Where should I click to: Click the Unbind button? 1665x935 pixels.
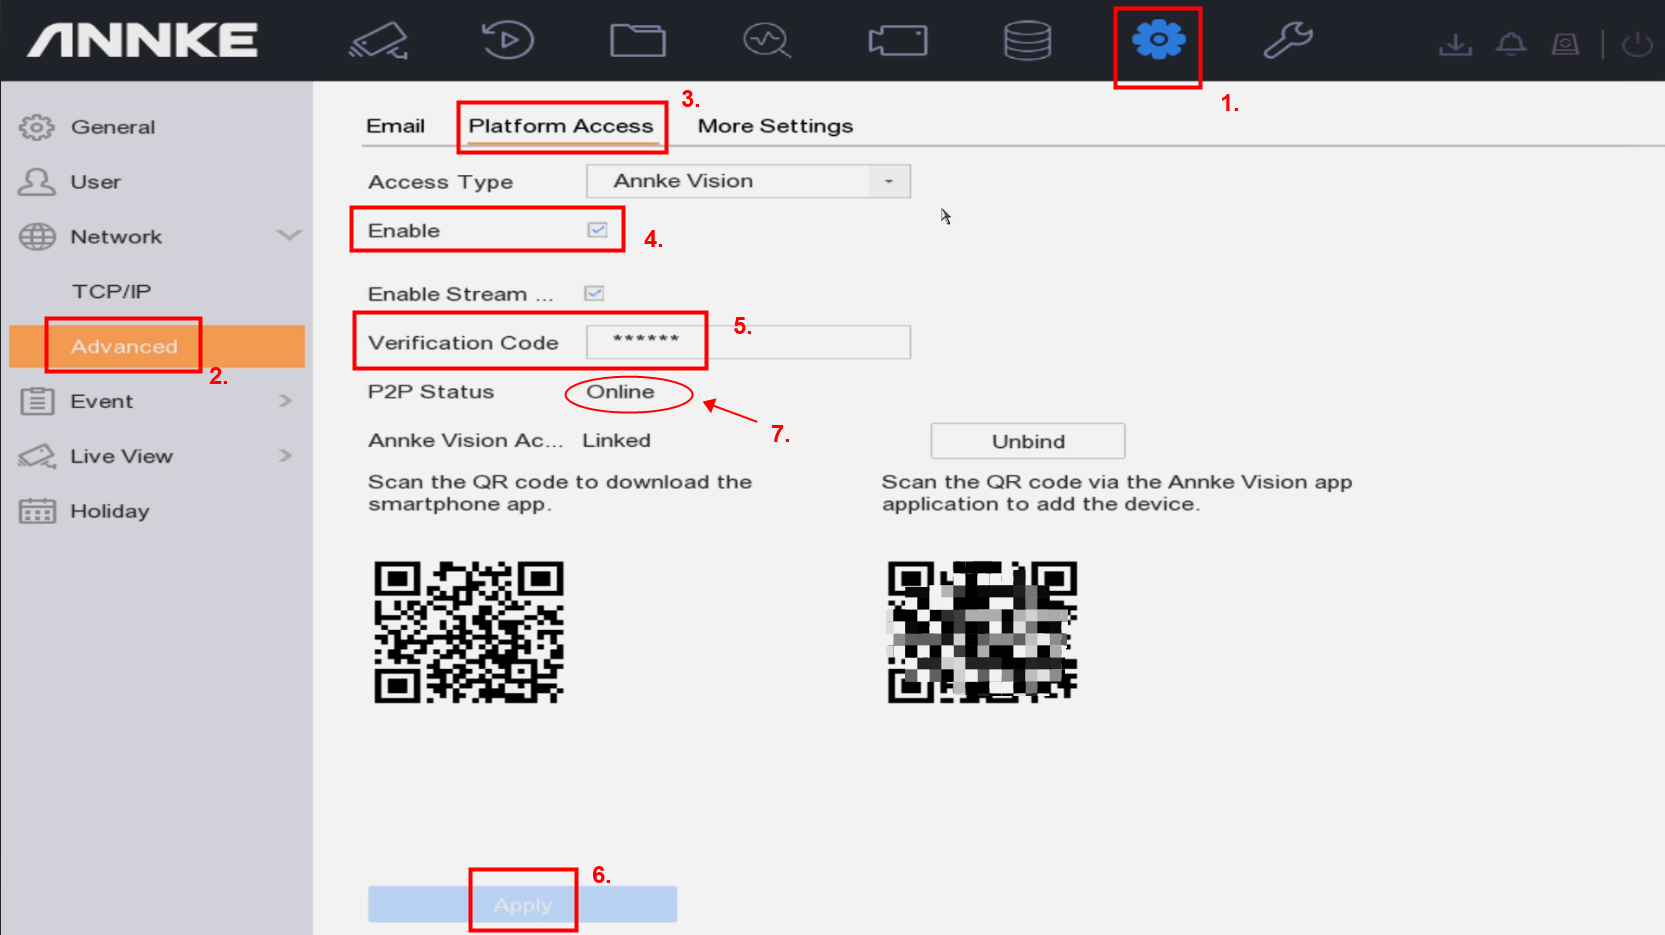tap(1027, 441)
